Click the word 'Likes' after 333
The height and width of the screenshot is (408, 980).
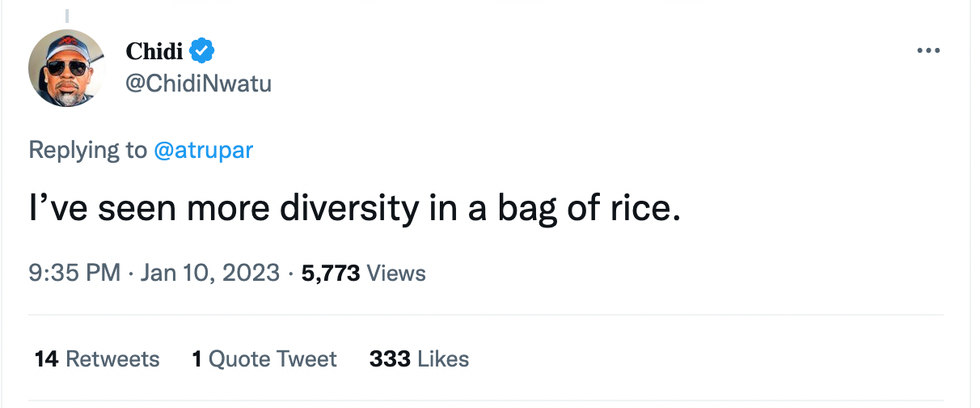click(443, 358)
